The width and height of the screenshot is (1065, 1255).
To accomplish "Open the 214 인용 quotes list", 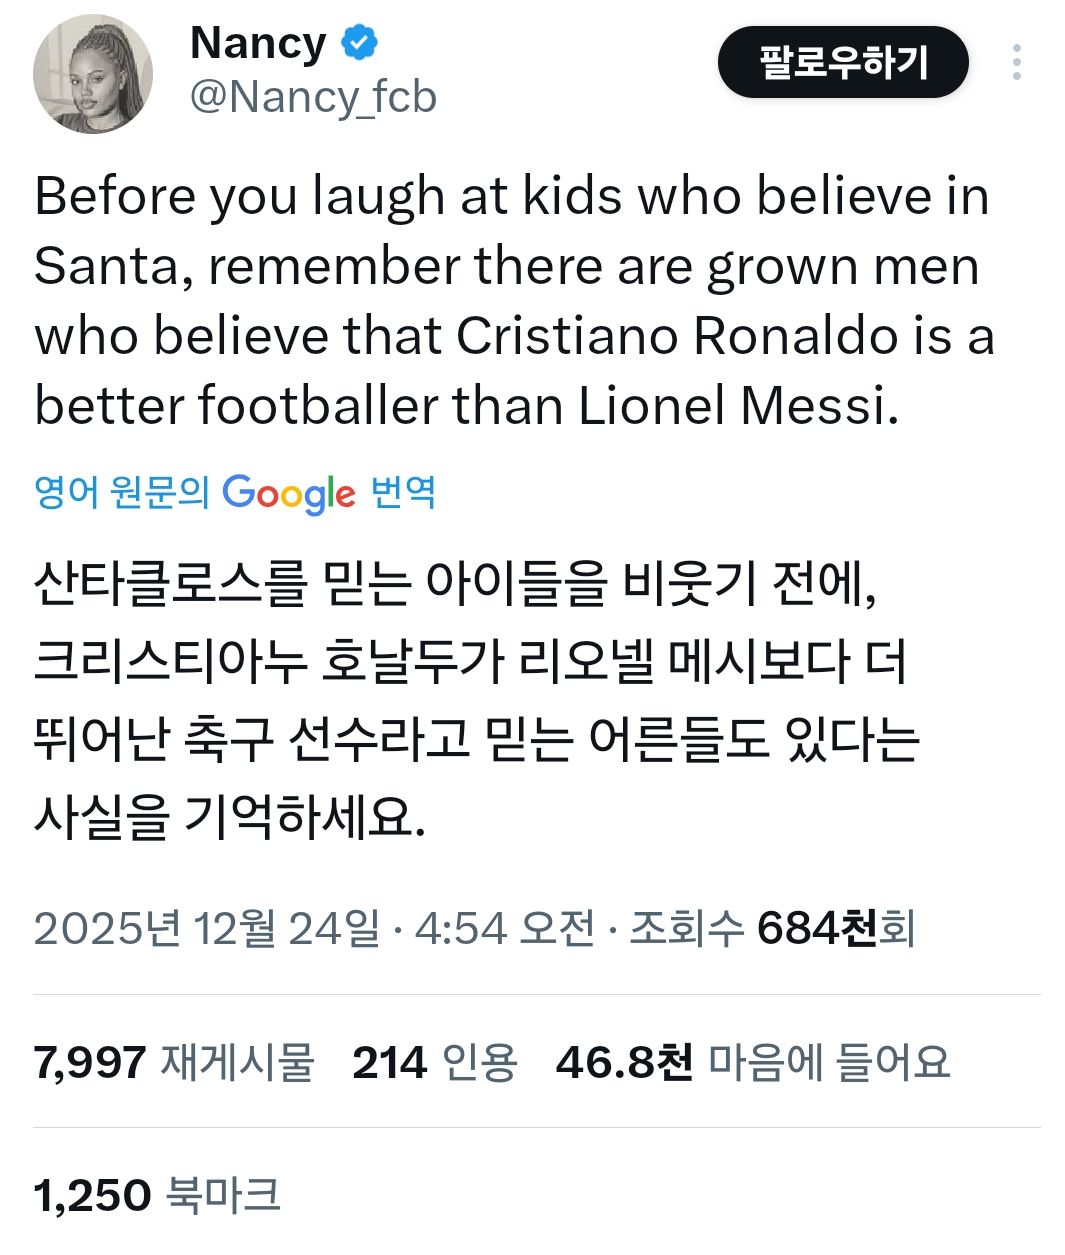I will click(435, 1062).
